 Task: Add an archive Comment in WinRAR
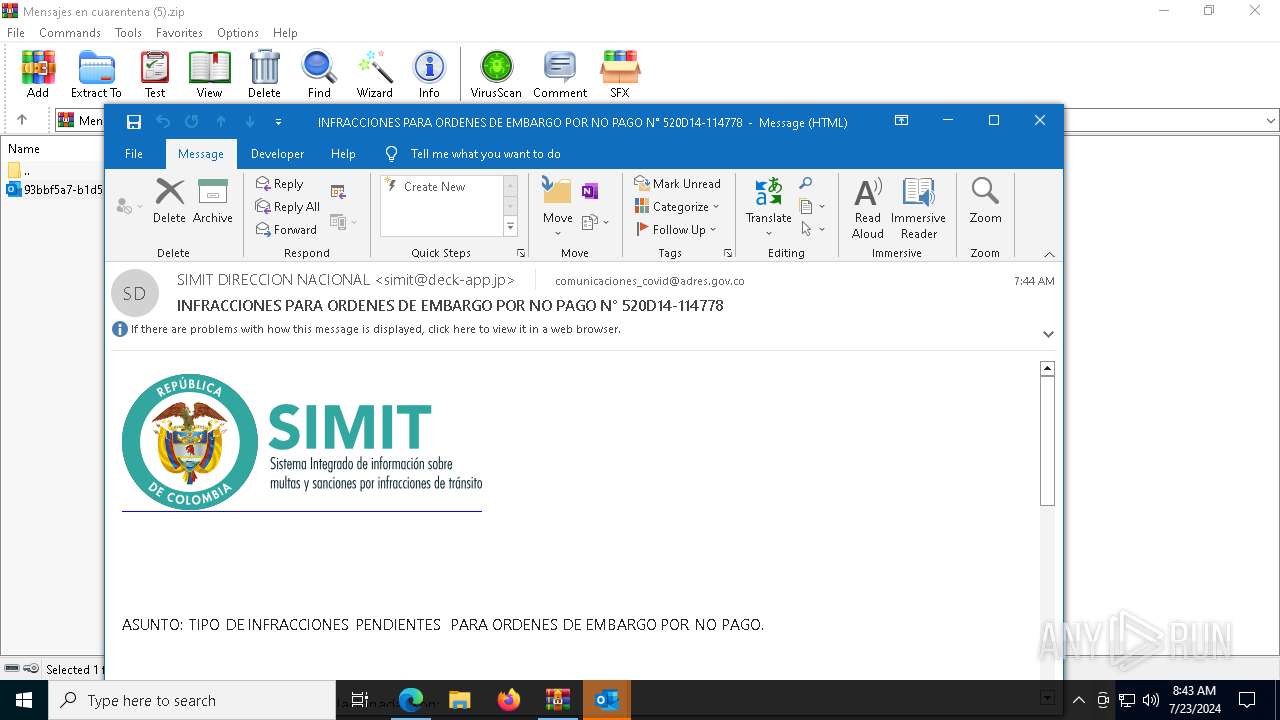tap(560, 74)
